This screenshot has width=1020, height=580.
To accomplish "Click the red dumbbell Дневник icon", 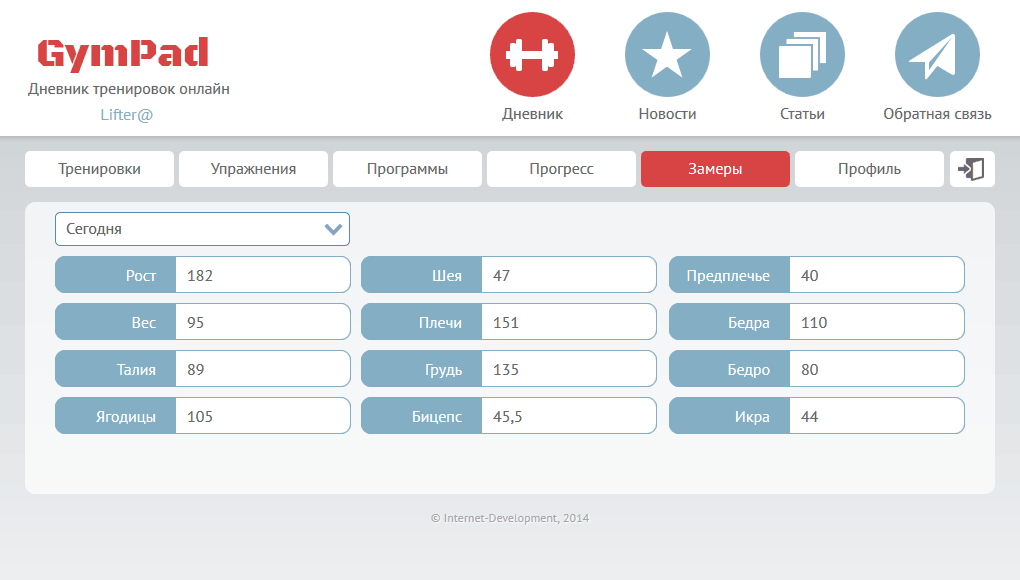I will (x=532, y=54).
